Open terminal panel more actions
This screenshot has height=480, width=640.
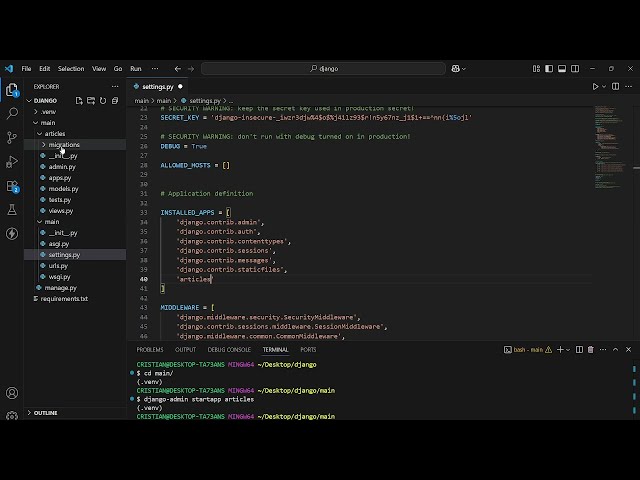click(603, 349)
